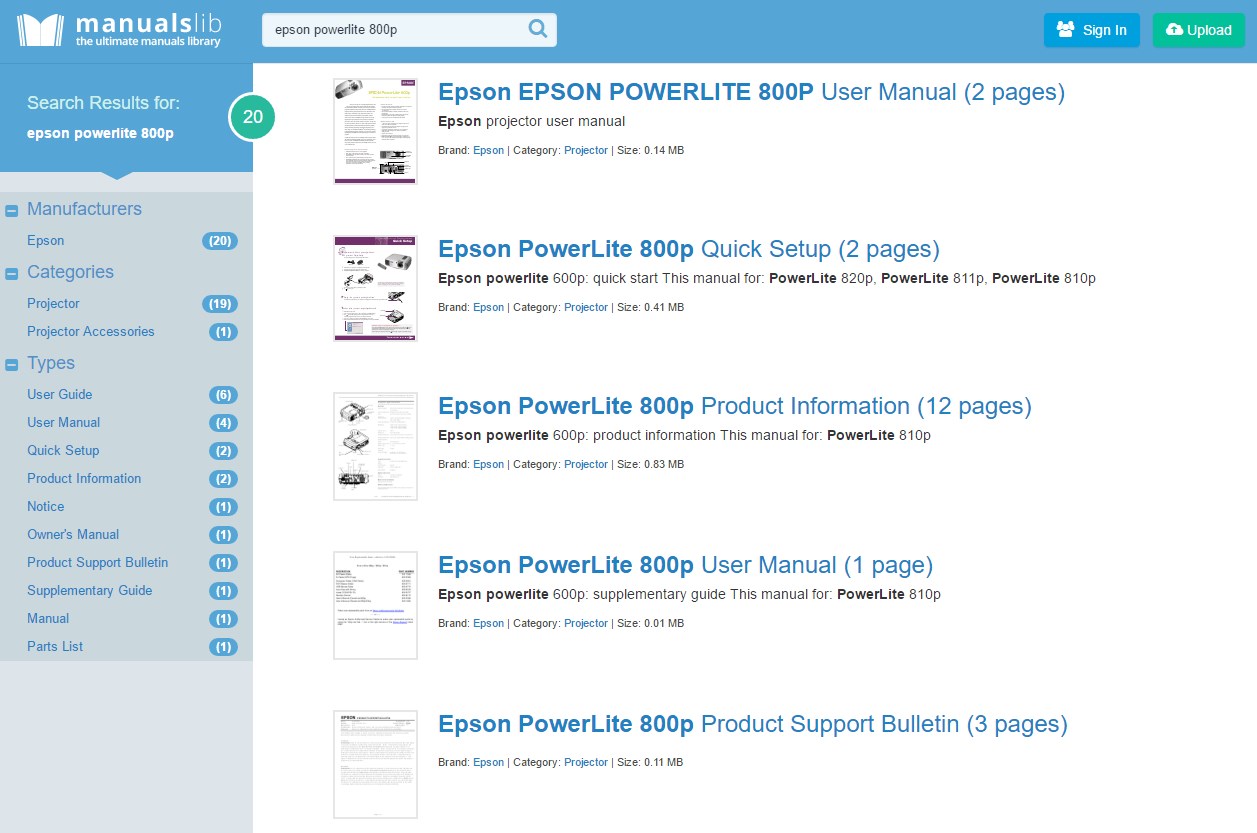1257x833 pixels.
Task: Click the Types heading text
Action: (x=51, y=364)
